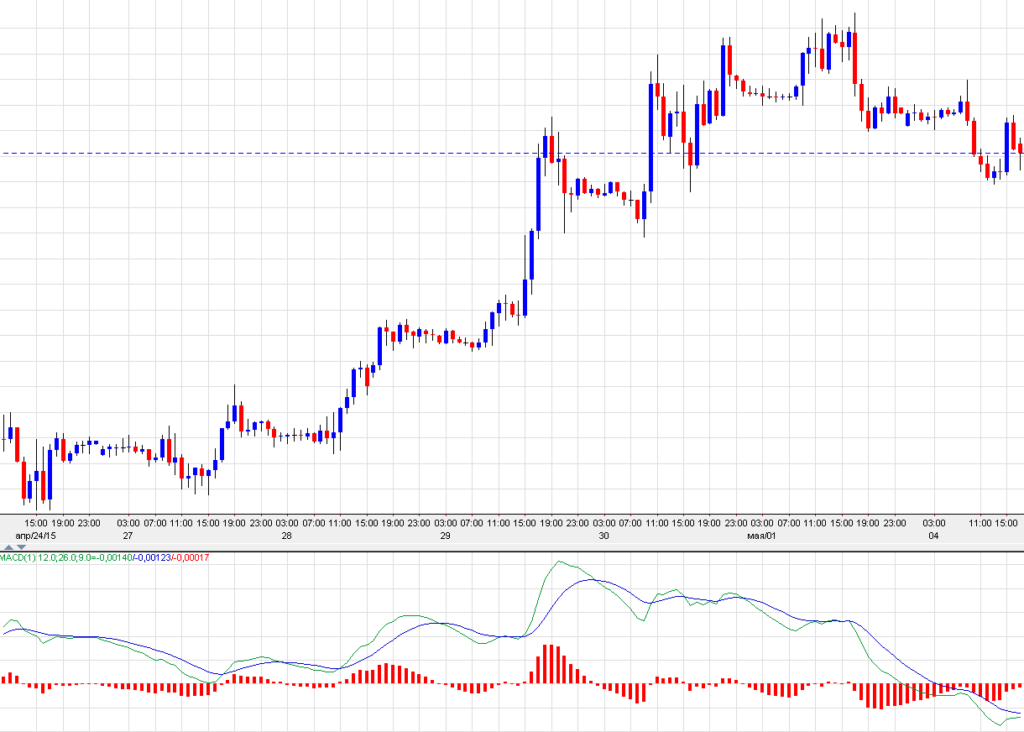
Task: Click the tallest positive MACD histogram bar
Action: (x=546, y=664)
